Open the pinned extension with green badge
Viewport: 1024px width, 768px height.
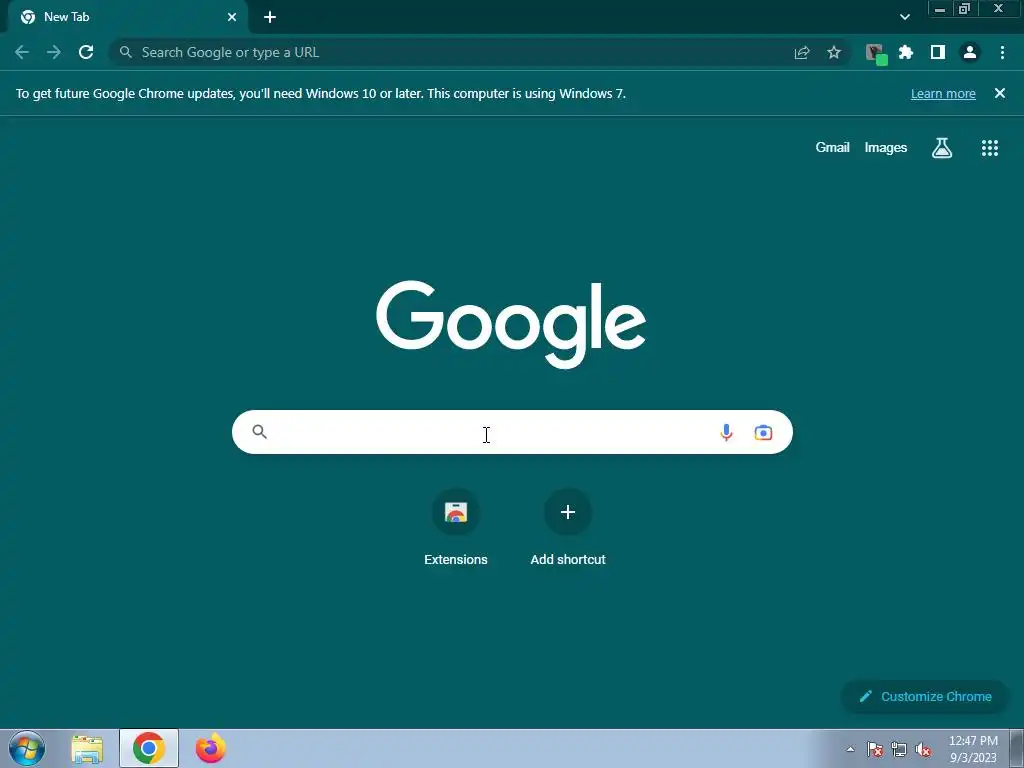[x=876, y=54]
